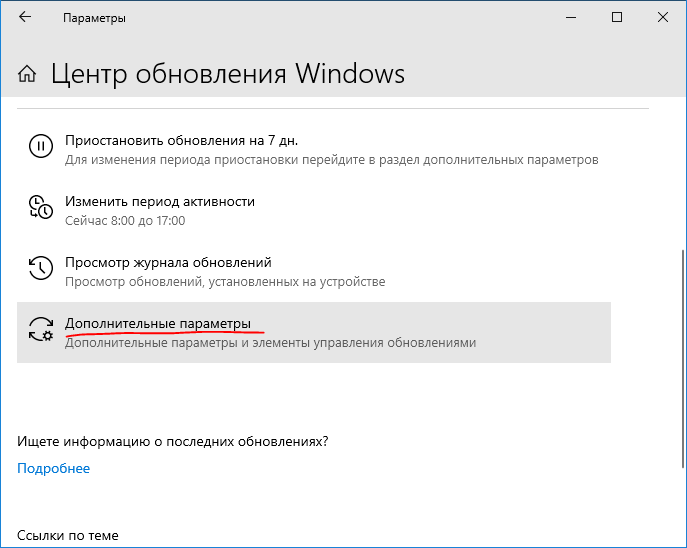Image resolution: width=687 pixels, height=548 pixels.
Task: Click description Дополнительные параметры и элементы управления обновлениями
Action: tap(270, 343)
